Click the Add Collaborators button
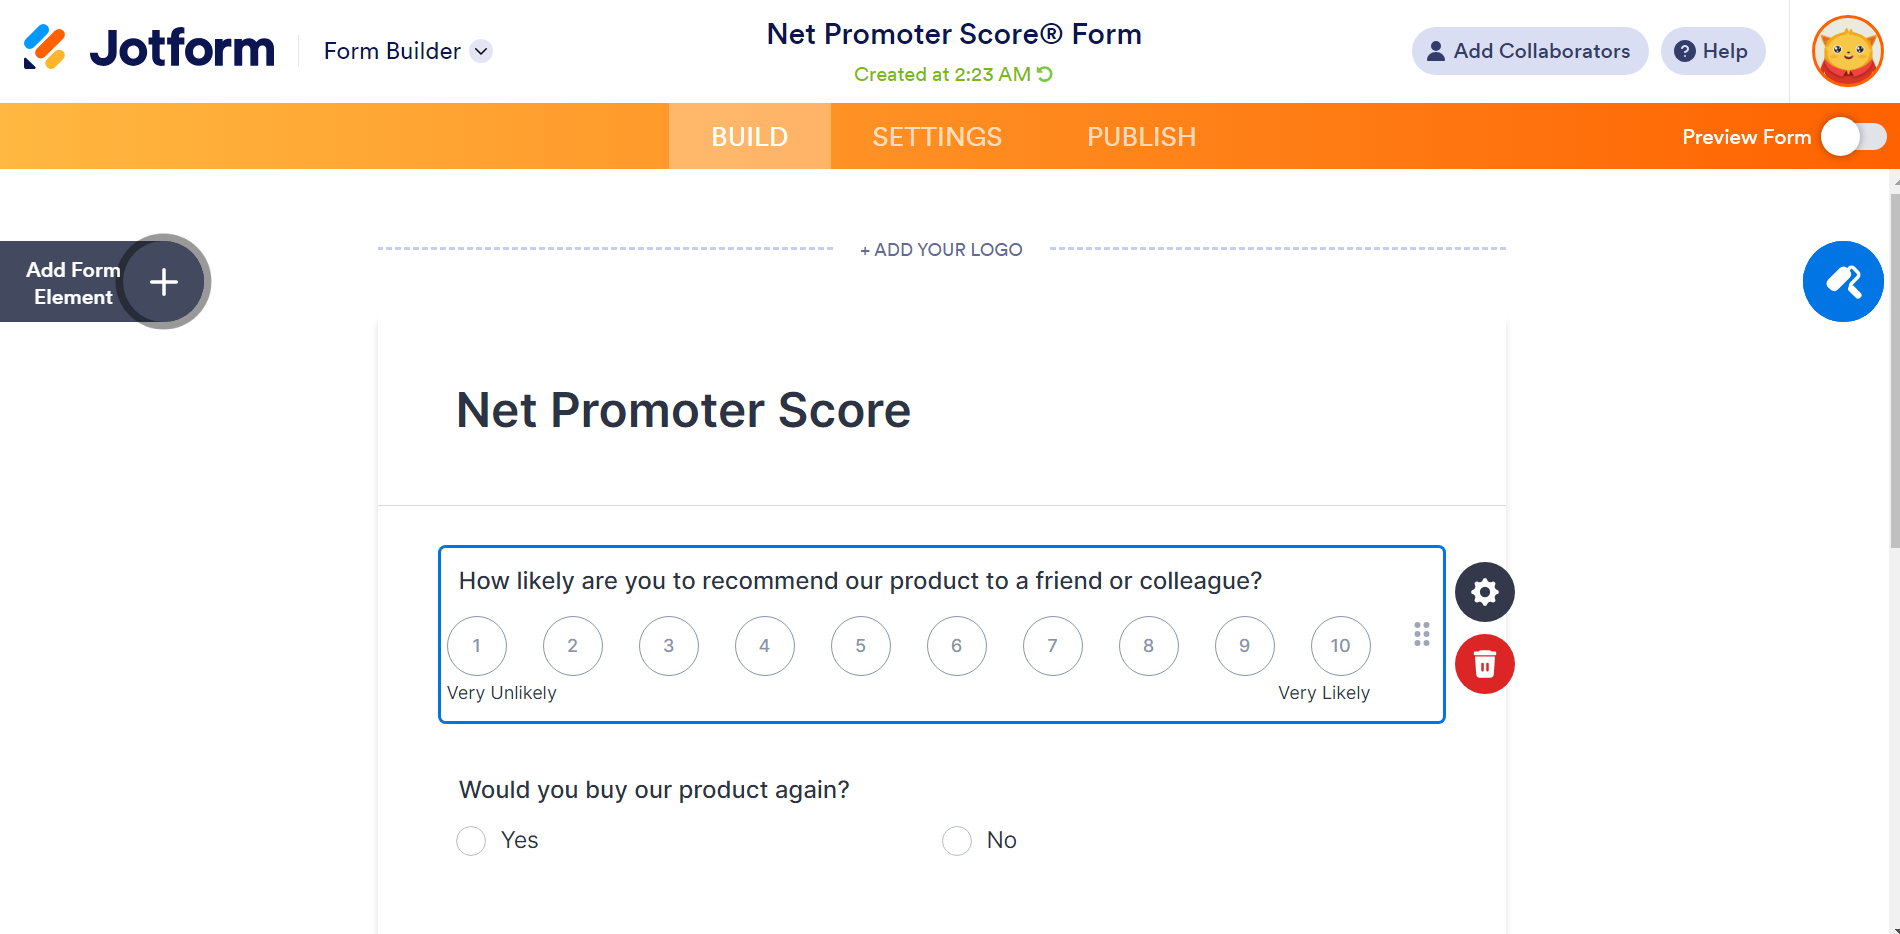The image size is (1900, 934). (x=1529, y=51)
